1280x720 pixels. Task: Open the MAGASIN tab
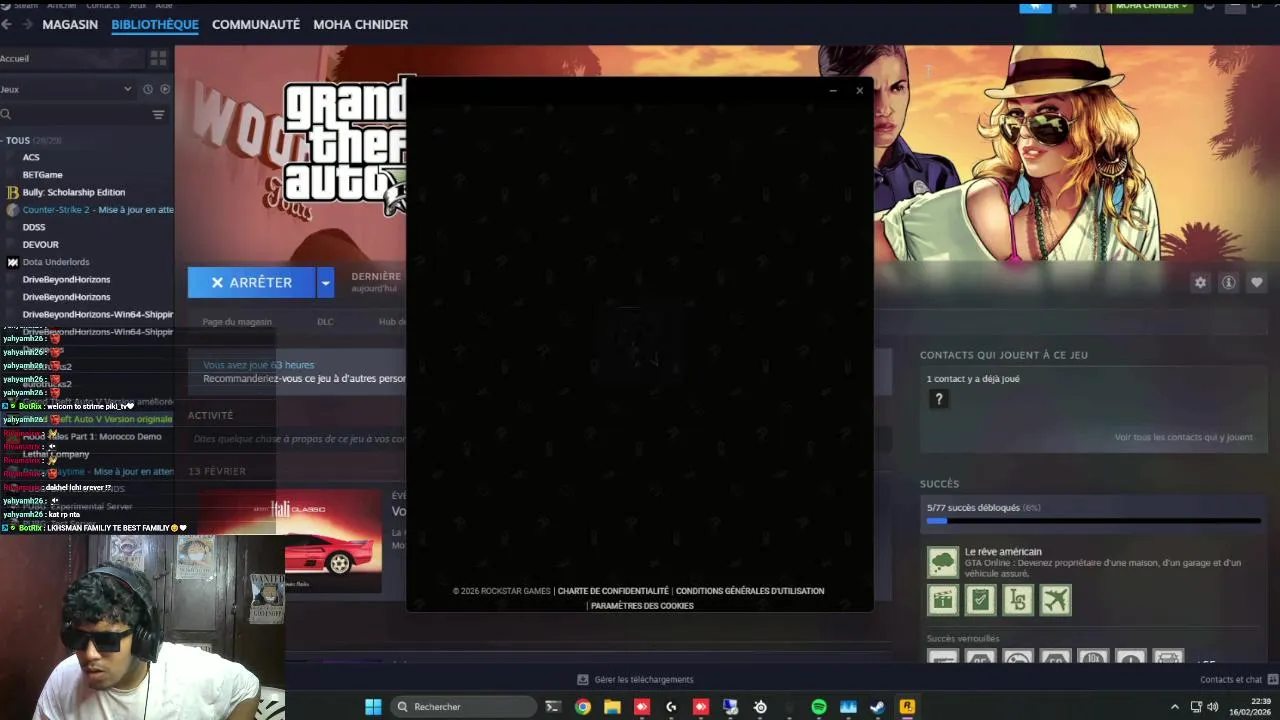tap(70, 24)
